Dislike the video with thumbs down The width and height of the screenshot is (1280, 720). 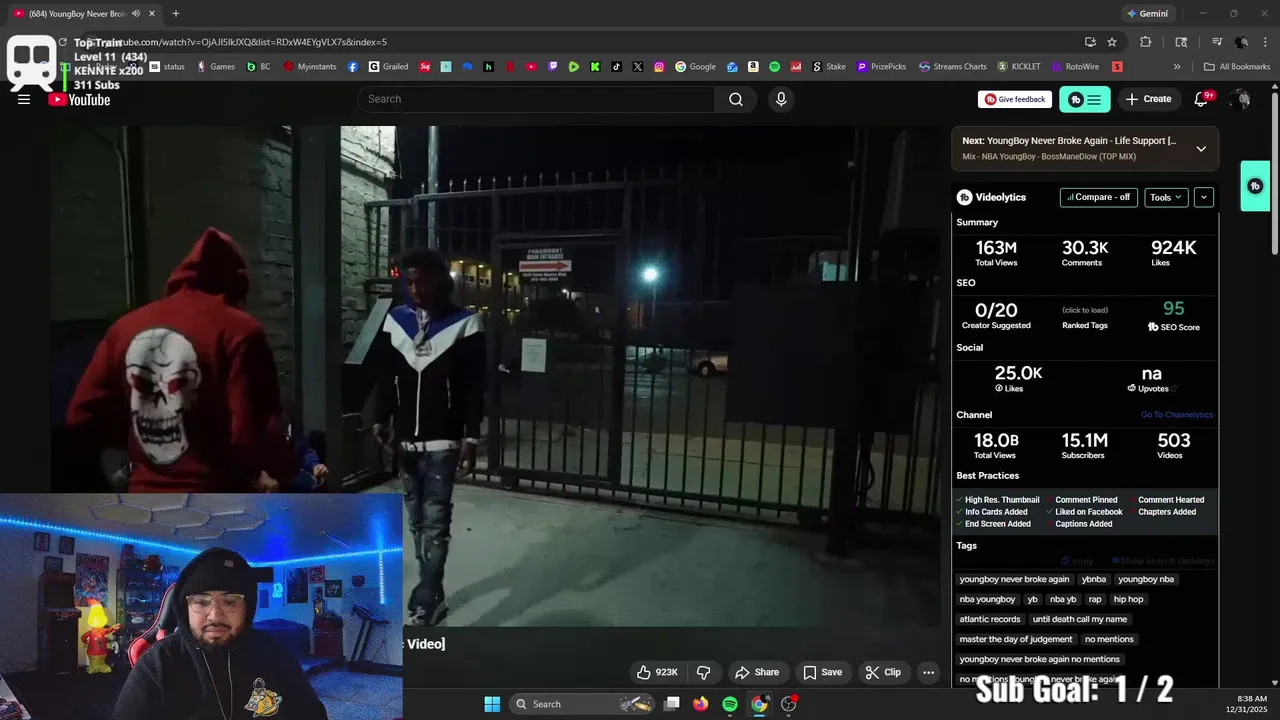click(x=704, y=672)
